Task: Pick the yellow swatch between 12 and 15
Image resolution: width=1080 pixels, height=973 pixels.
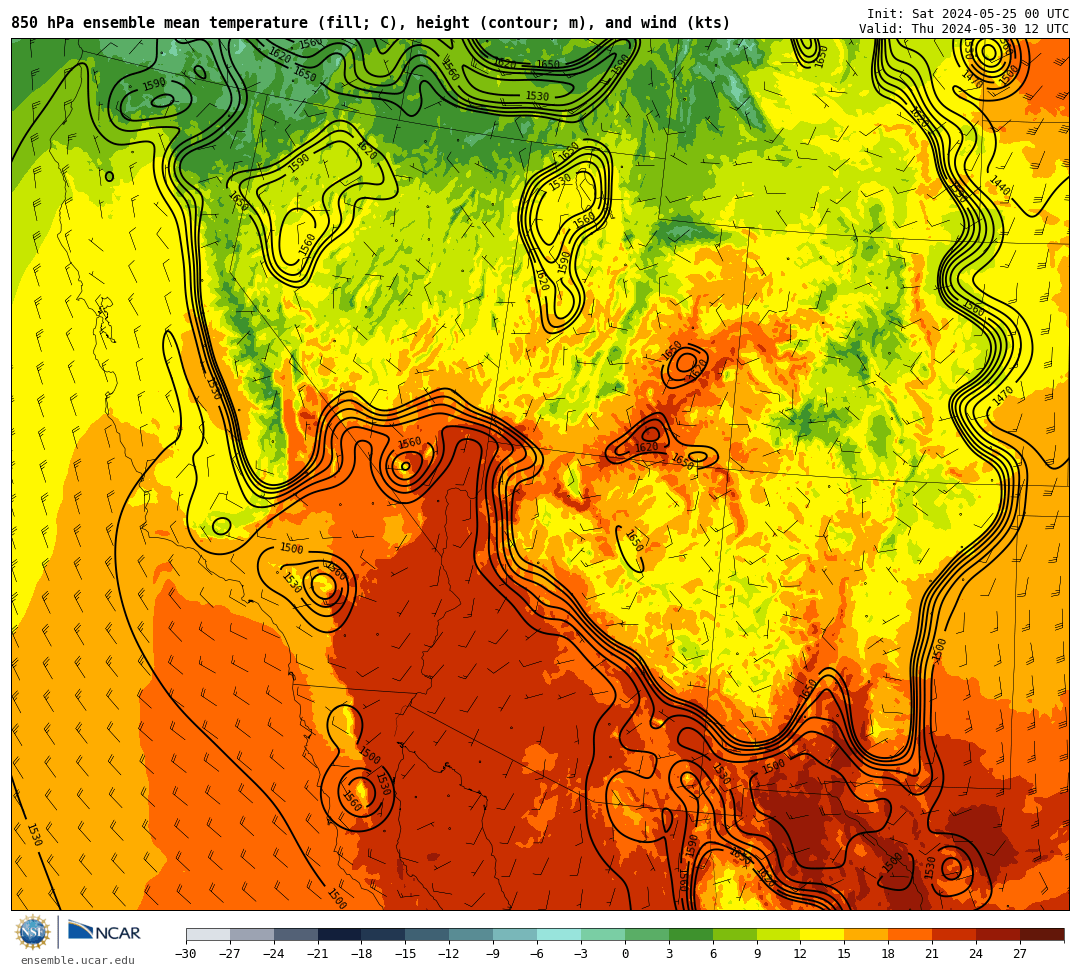Action: pos(823,934)
